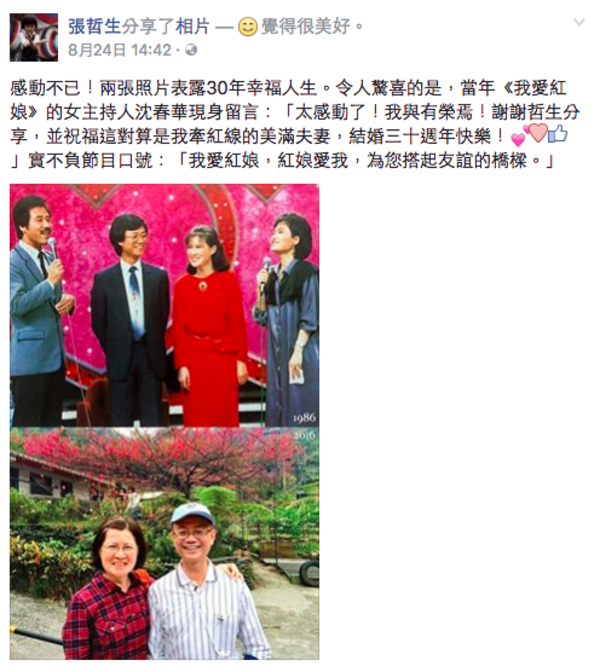Expand the post options chevron menu
The image size is (600, 672).
pyautogui.click(x=579, y=22)
